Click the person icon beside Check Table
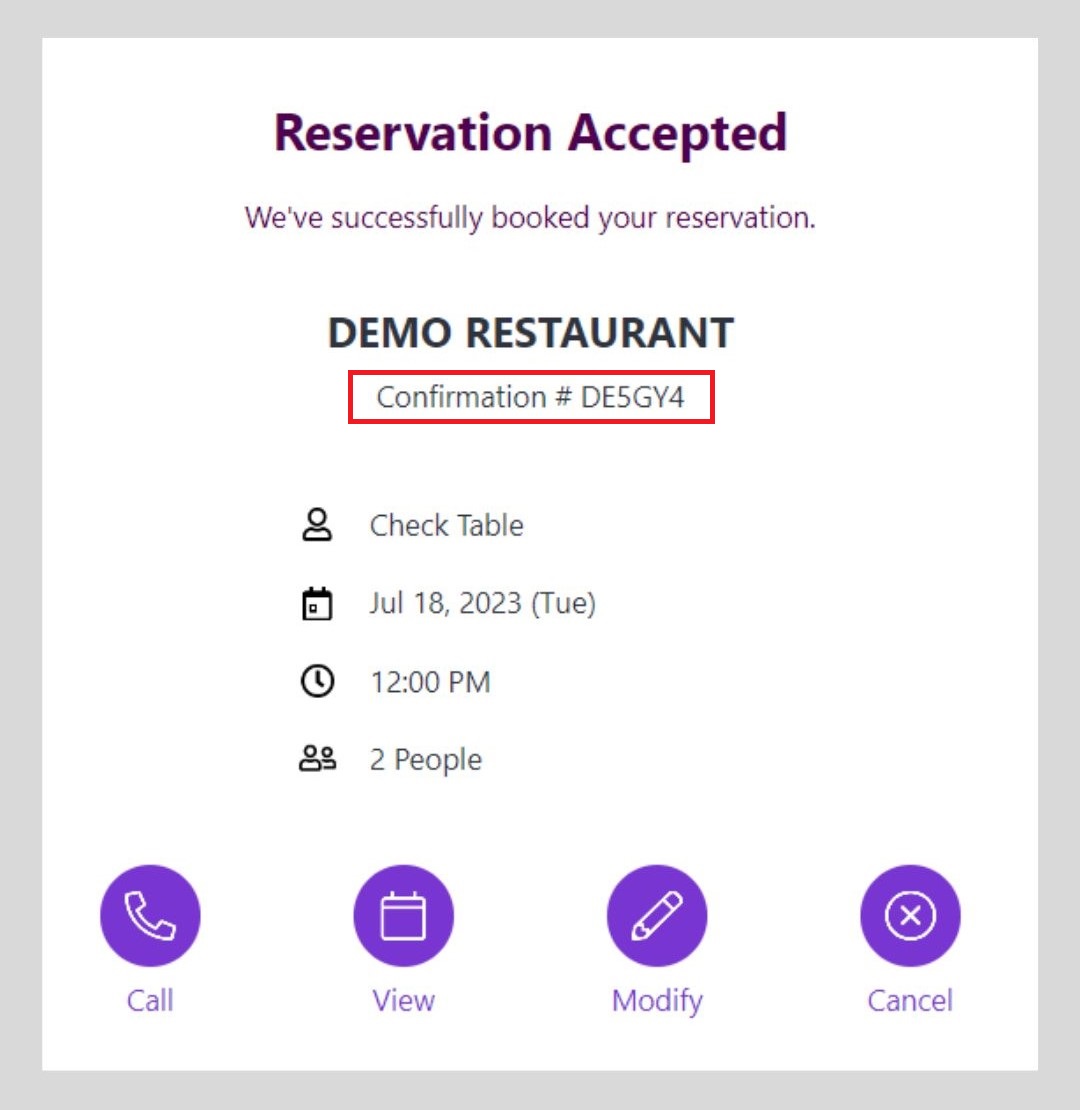Image resolution: width=1080 pixels, height=1110 pixels. [317, 525]
